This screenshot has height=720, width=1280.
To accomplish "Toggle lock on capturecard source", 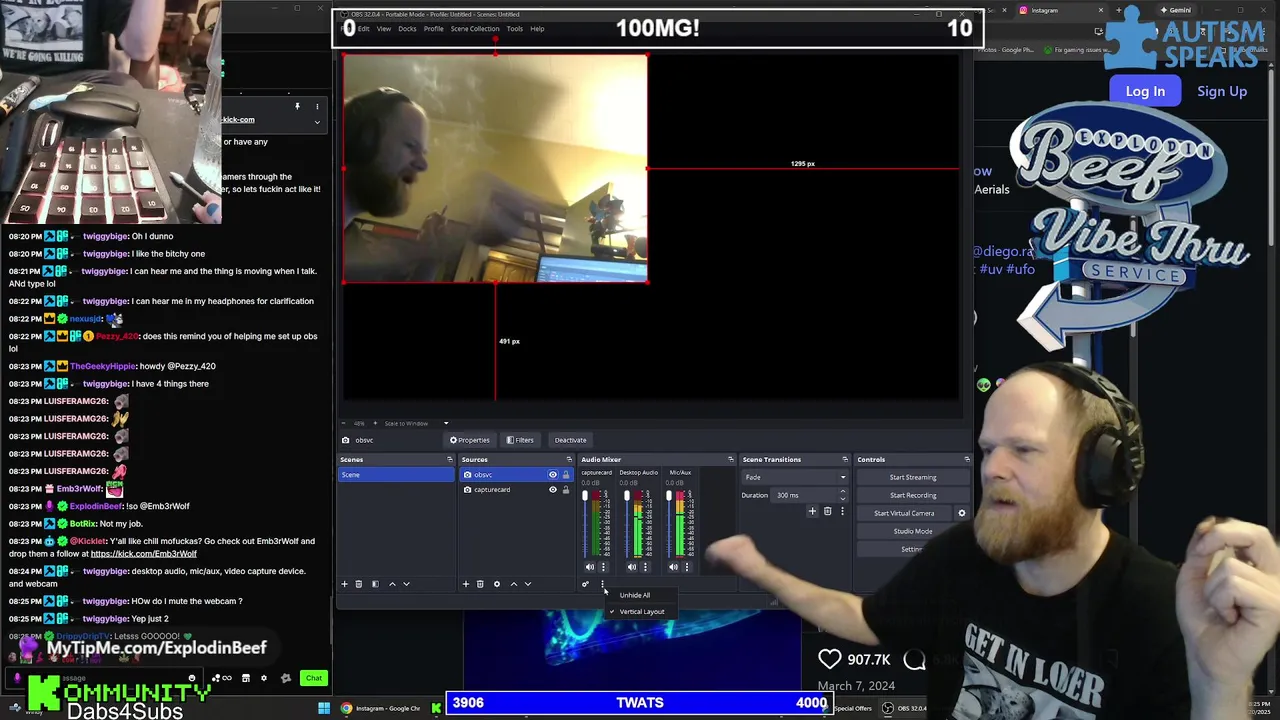I will (x=566, y=490).
